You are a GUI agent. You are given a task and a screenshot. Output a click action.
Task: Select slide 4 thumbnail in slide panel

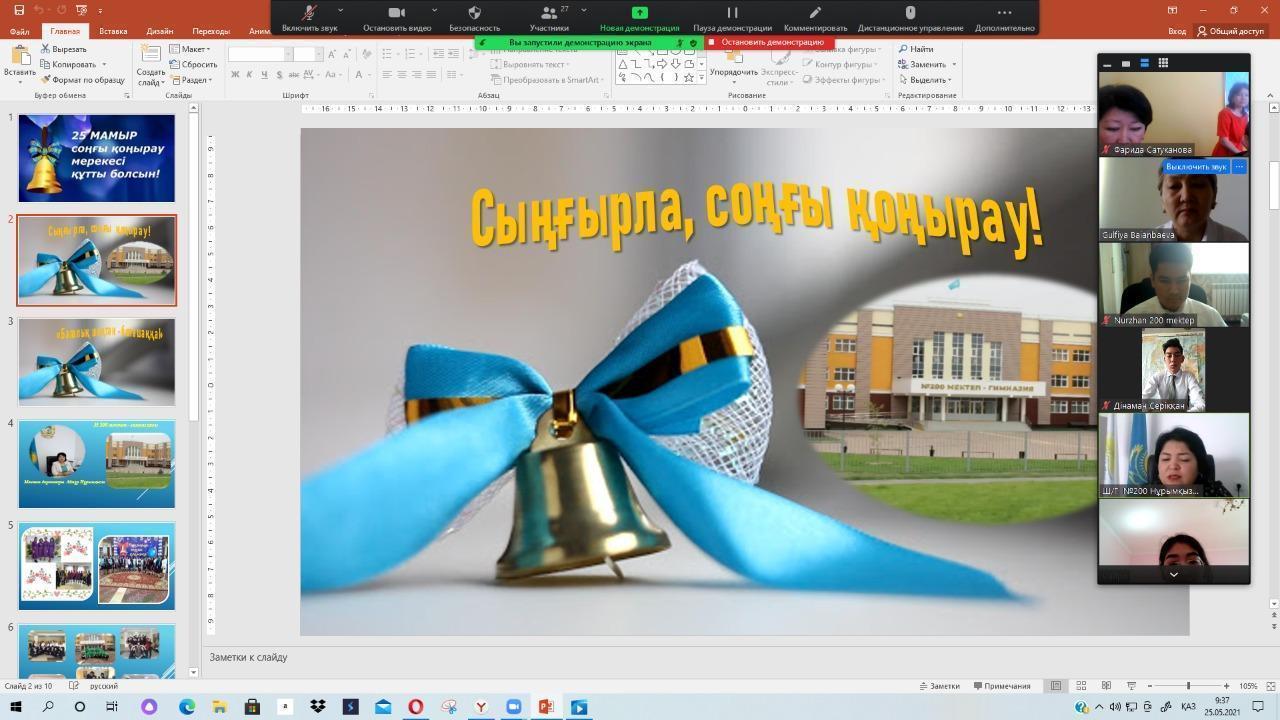tap(96, 464)
